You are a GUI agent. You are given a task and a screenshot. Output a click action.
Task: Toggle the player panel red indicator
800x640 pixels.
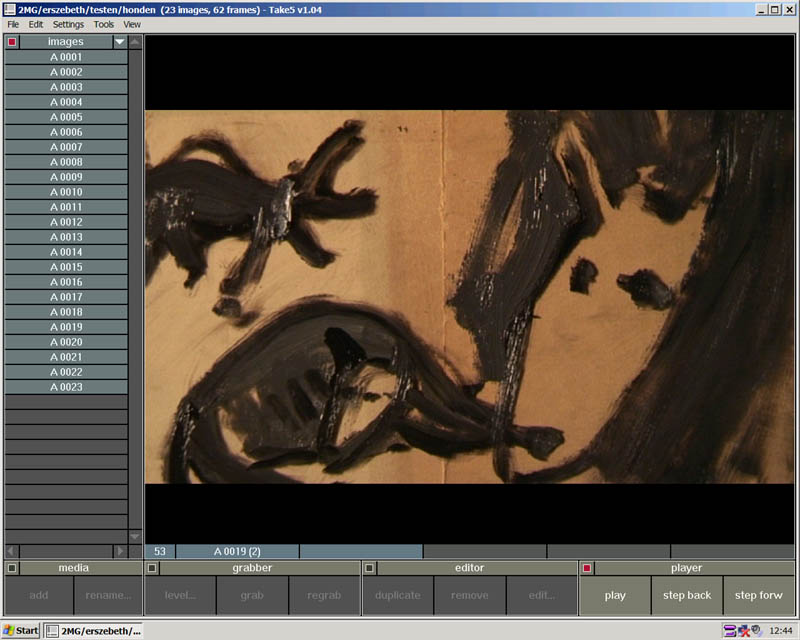coord(586,568)
